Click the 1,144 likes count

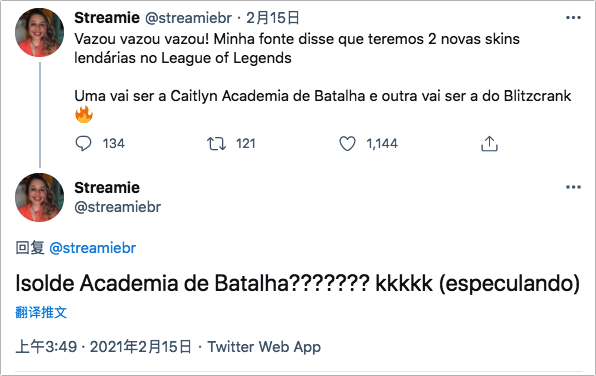382,144
